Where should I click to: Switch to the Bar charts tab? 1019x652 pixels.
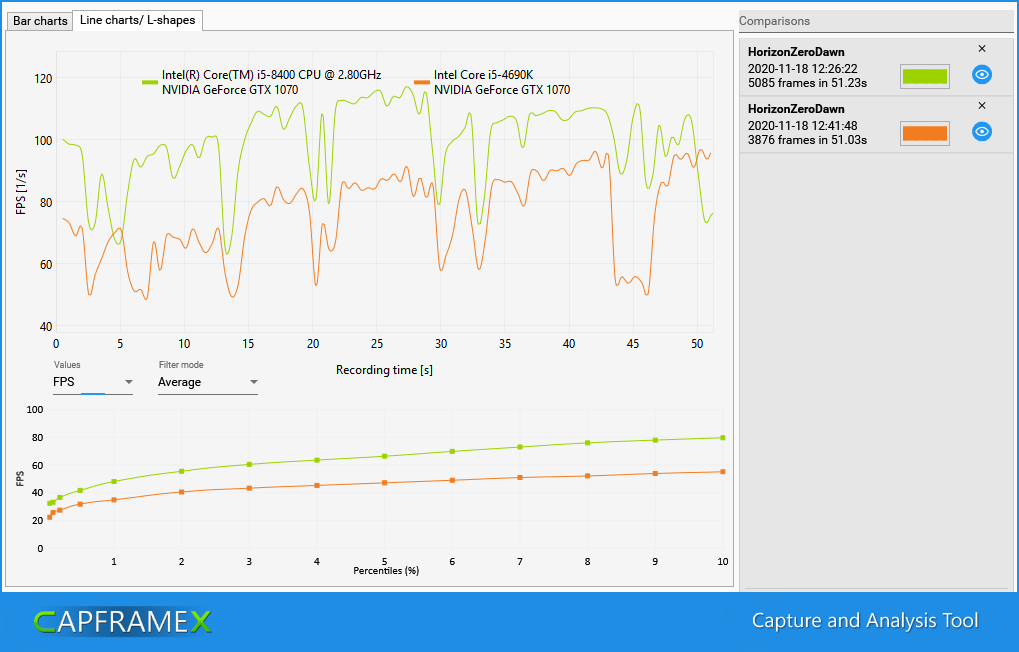(x=40, y=21)
